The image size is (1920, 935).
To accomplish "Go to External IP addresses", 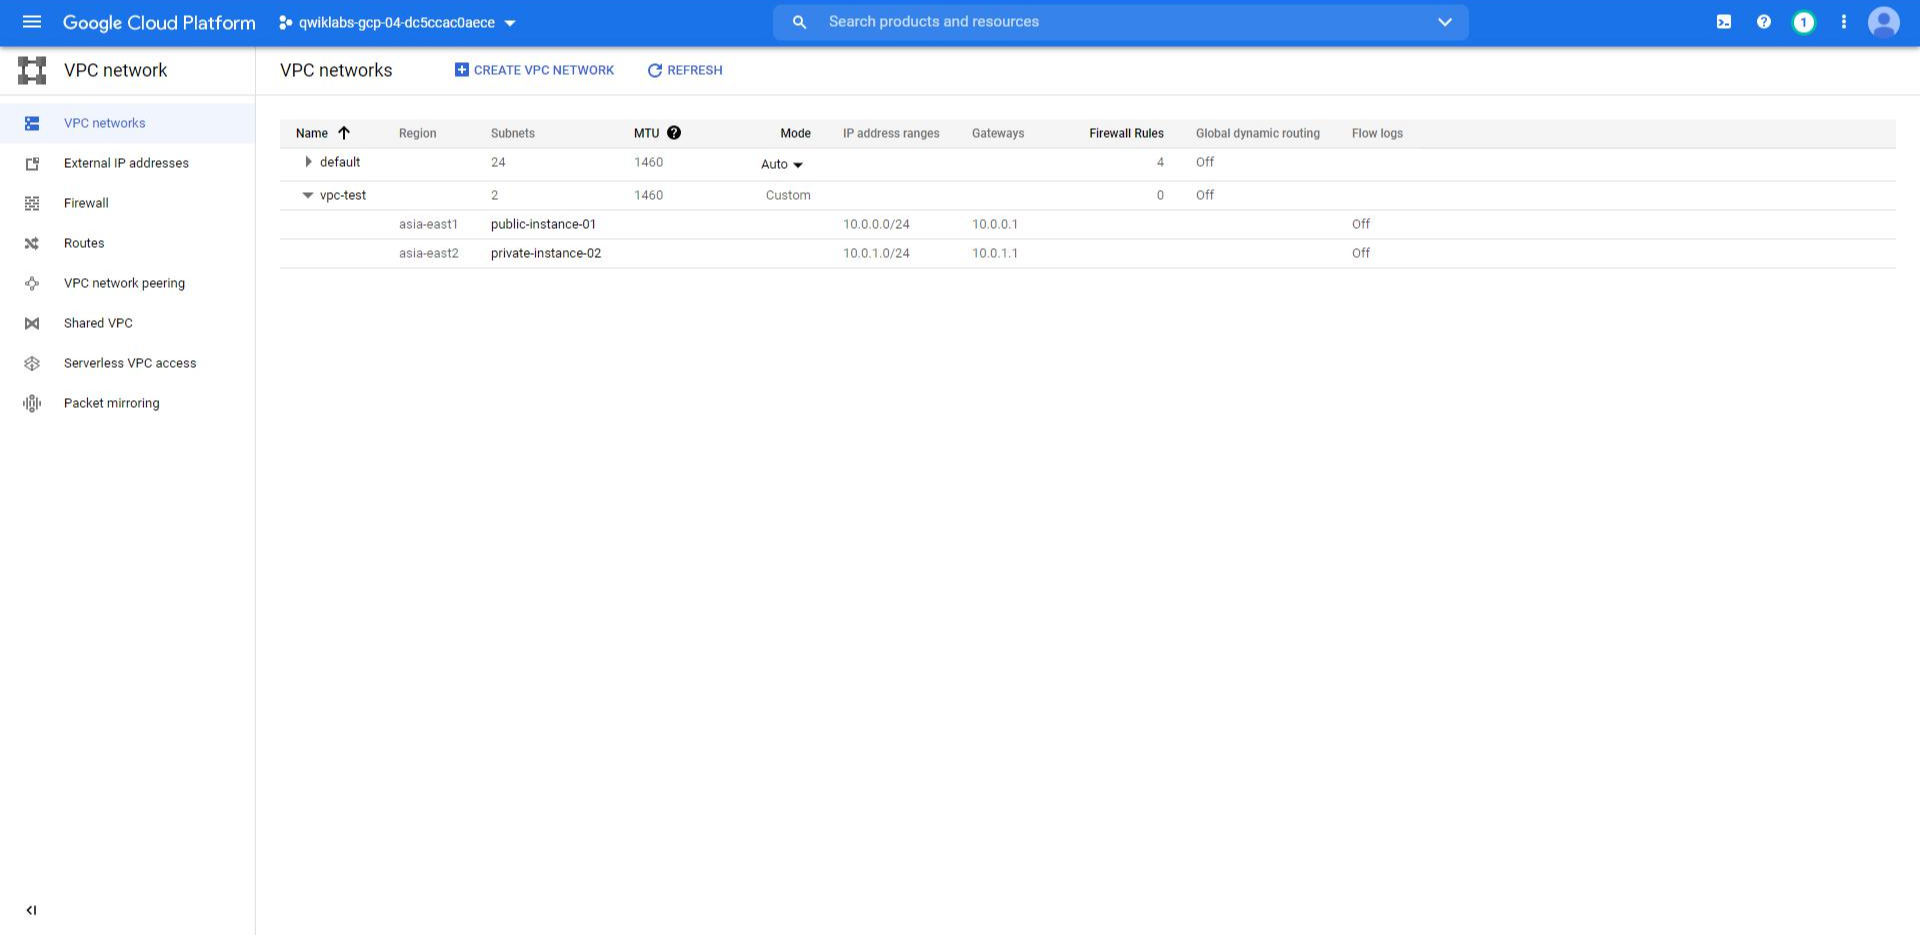I will tap(126, 163).
